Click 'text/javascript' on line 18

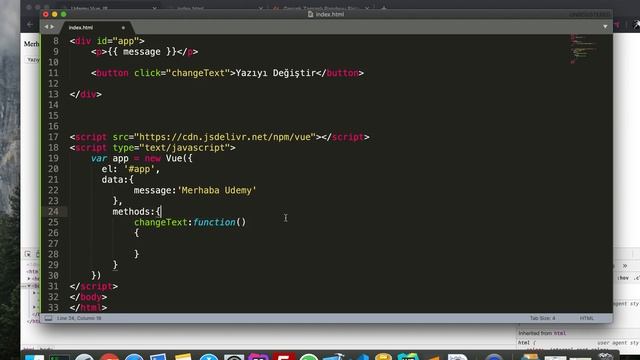point(184,148)
